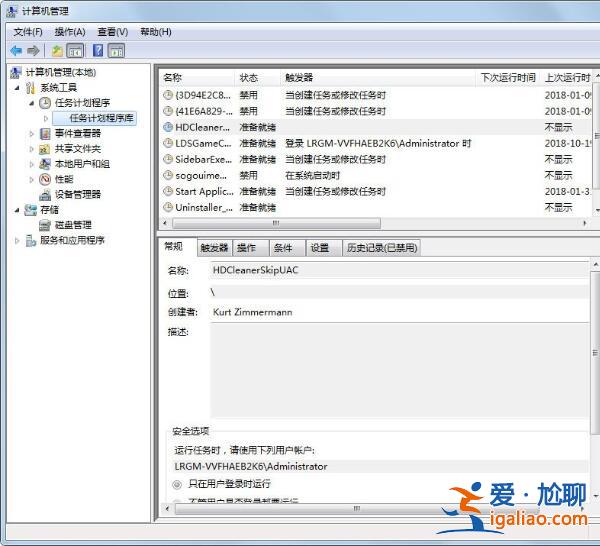Click the 描述 description text area
Viewport: 600px width, 546px height.
[x=399, y=370]
